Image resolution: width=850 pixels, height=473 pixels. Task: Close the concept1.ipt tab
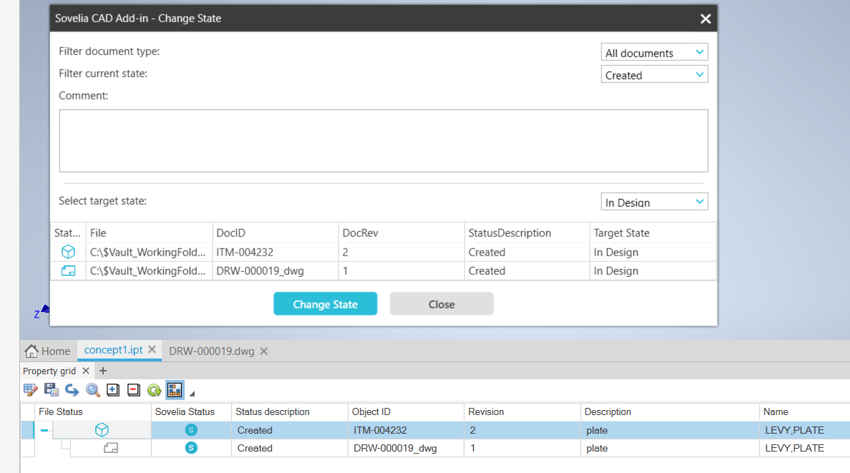pos(152,350)
